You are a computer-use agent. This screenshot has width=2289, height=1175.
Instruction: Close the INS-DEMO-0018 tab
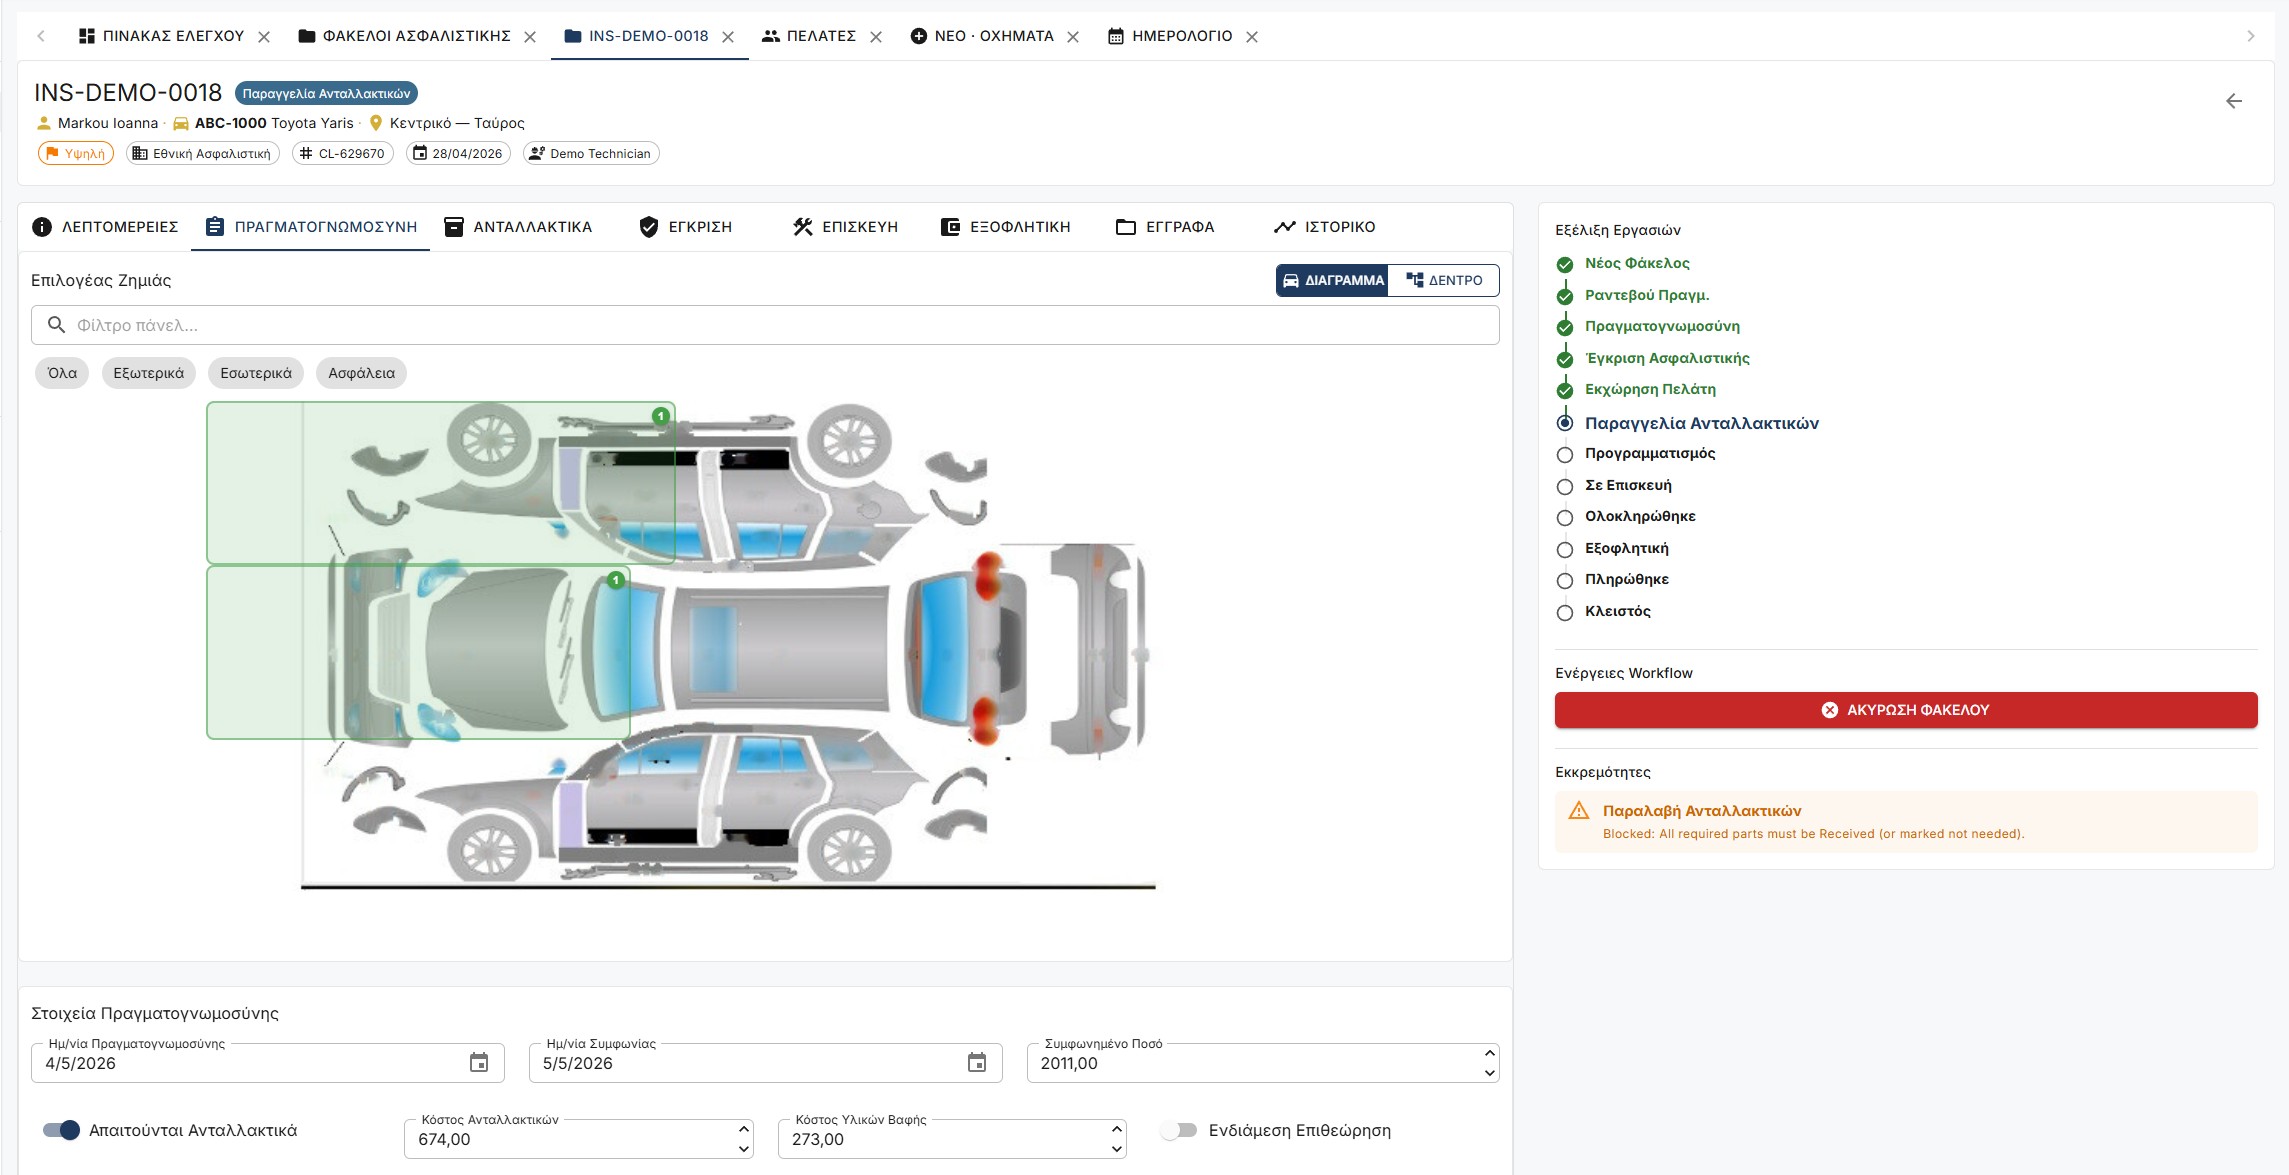pos(728,37)
